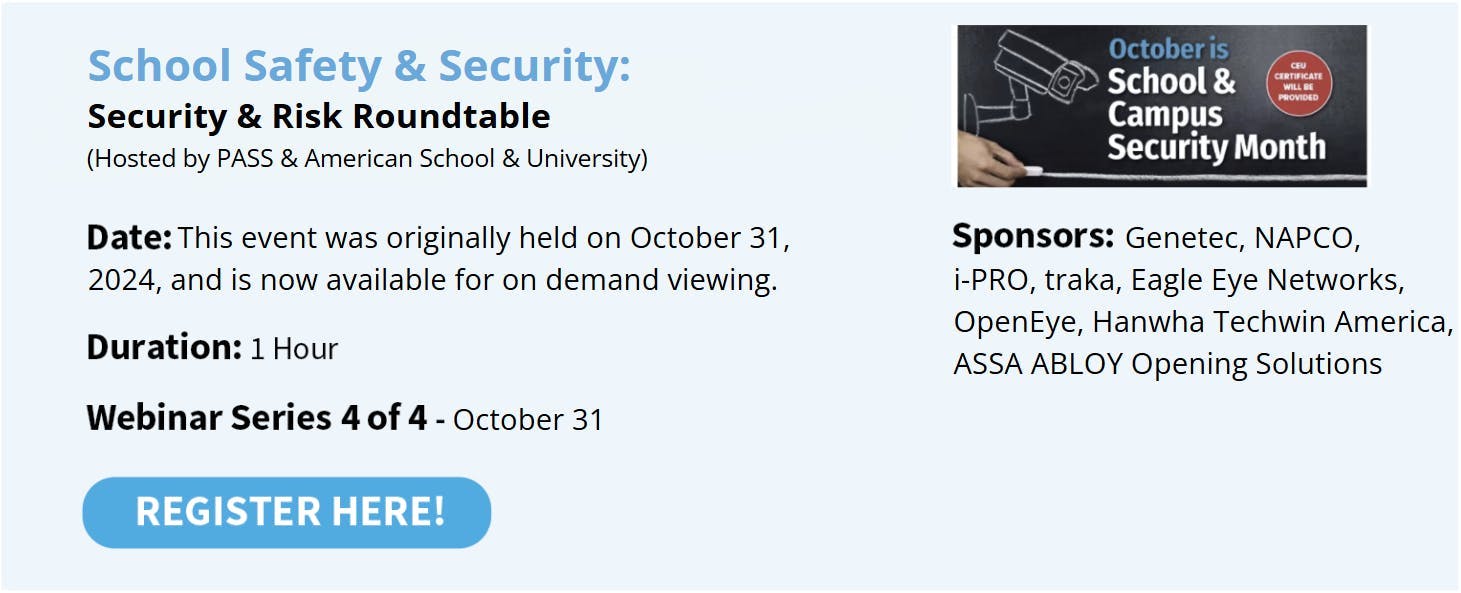Click the red CEU Certificate badge

1299,82
